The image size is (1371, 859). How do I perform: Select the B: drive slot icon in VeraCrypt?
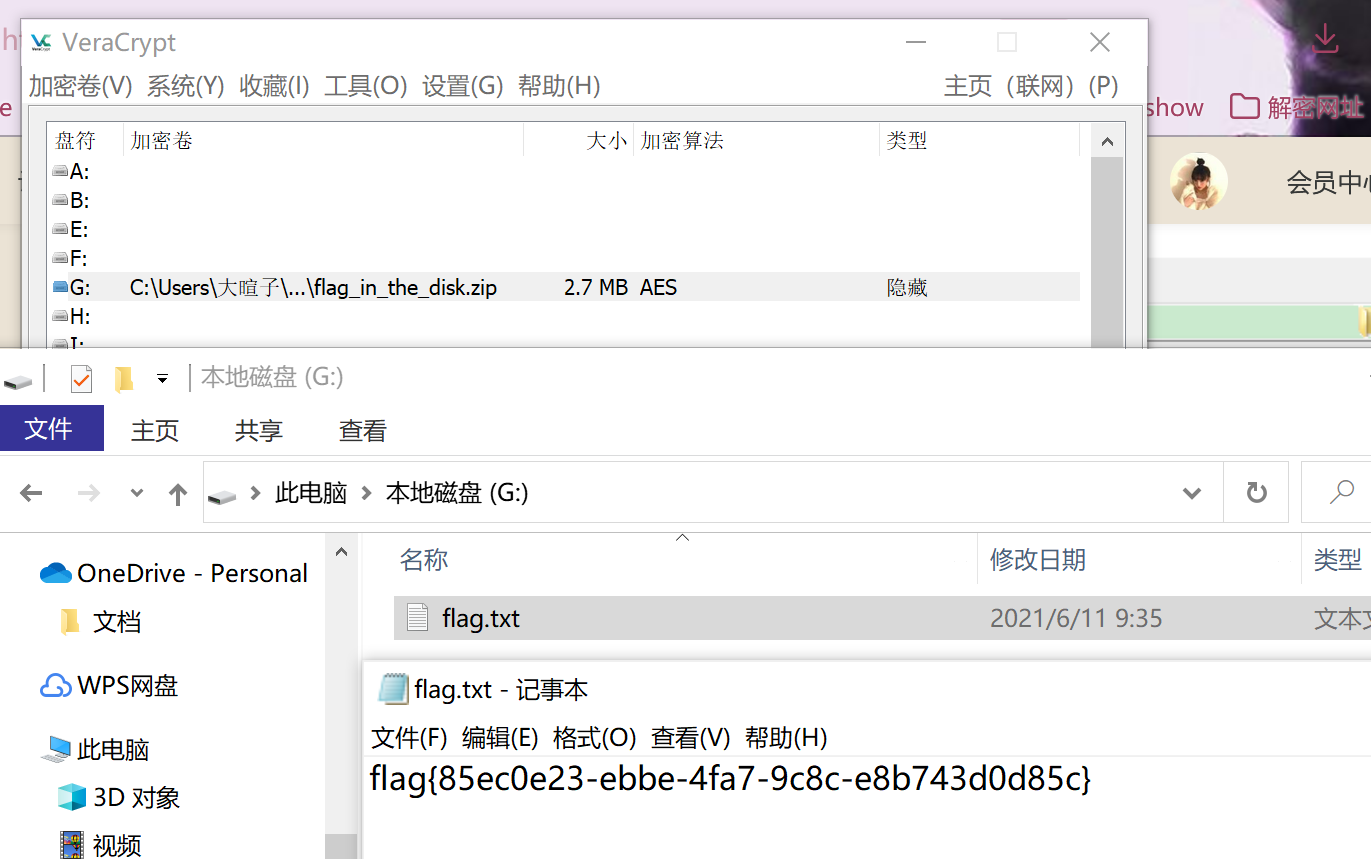[x=60, y=201]
